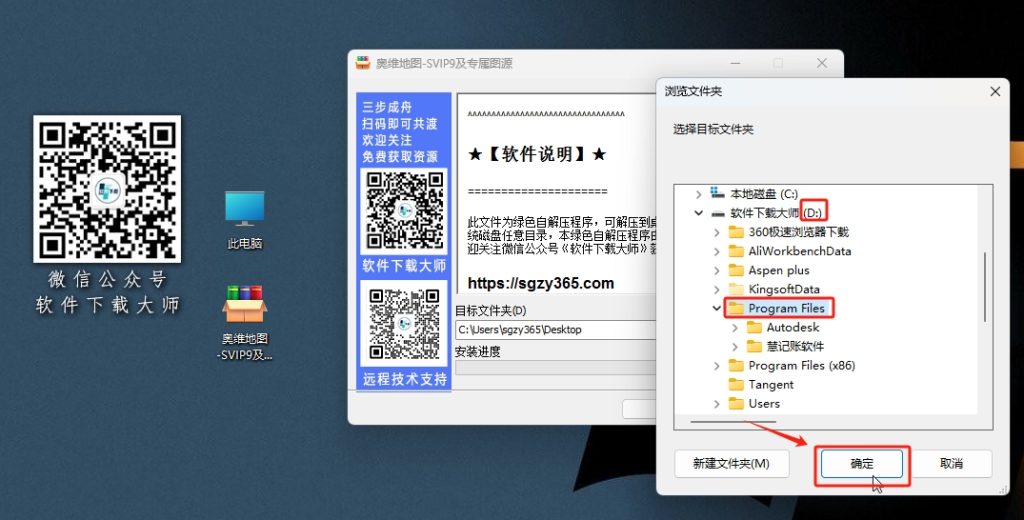Select the 本地磁盘 (C:) tree row
The width and height of the screenshot is (1024, 520).
pos(764,194)
